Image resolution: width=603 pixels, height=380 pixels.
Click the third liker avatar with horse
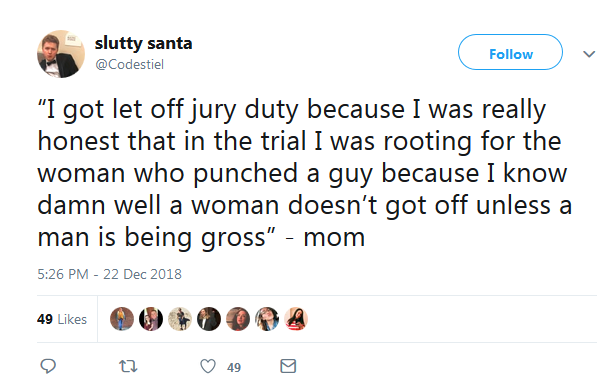tap(180, 319)
